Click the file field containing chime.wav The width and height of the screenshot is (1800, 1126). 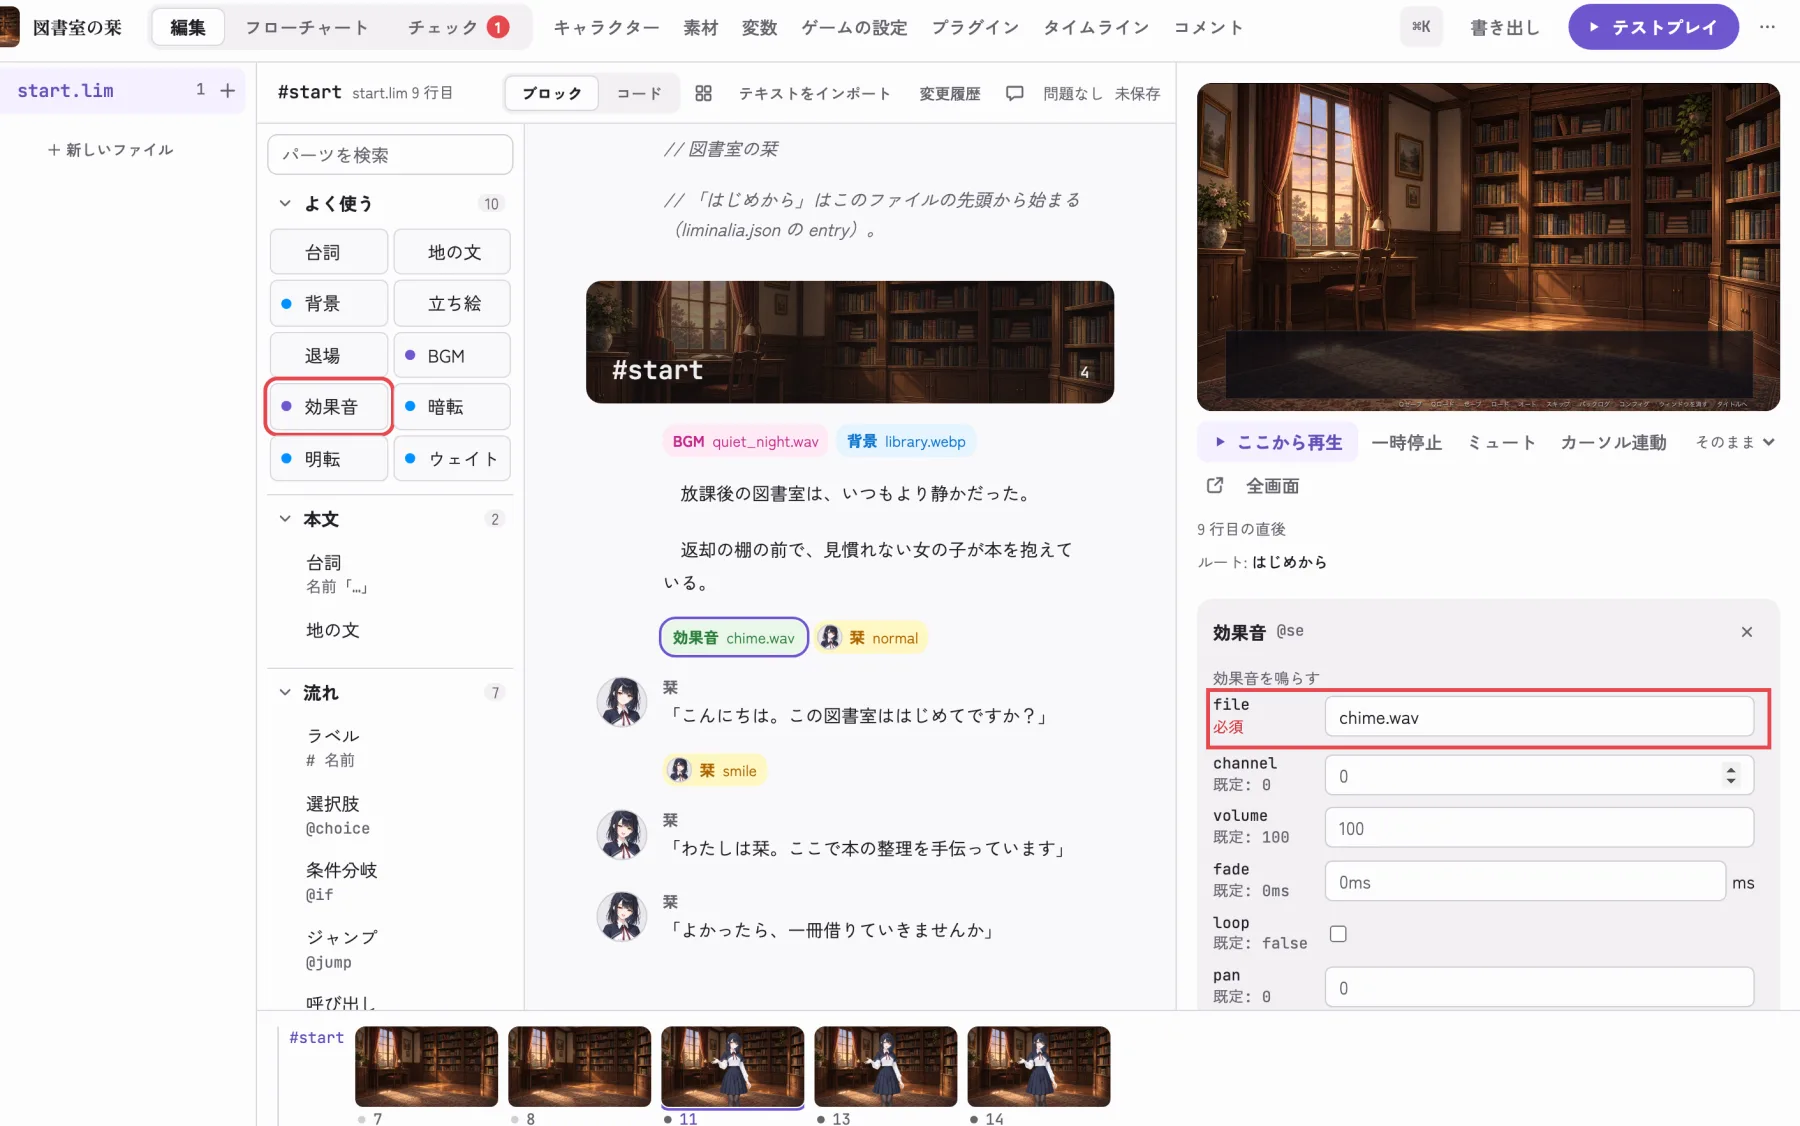[x=1539, y=717]
